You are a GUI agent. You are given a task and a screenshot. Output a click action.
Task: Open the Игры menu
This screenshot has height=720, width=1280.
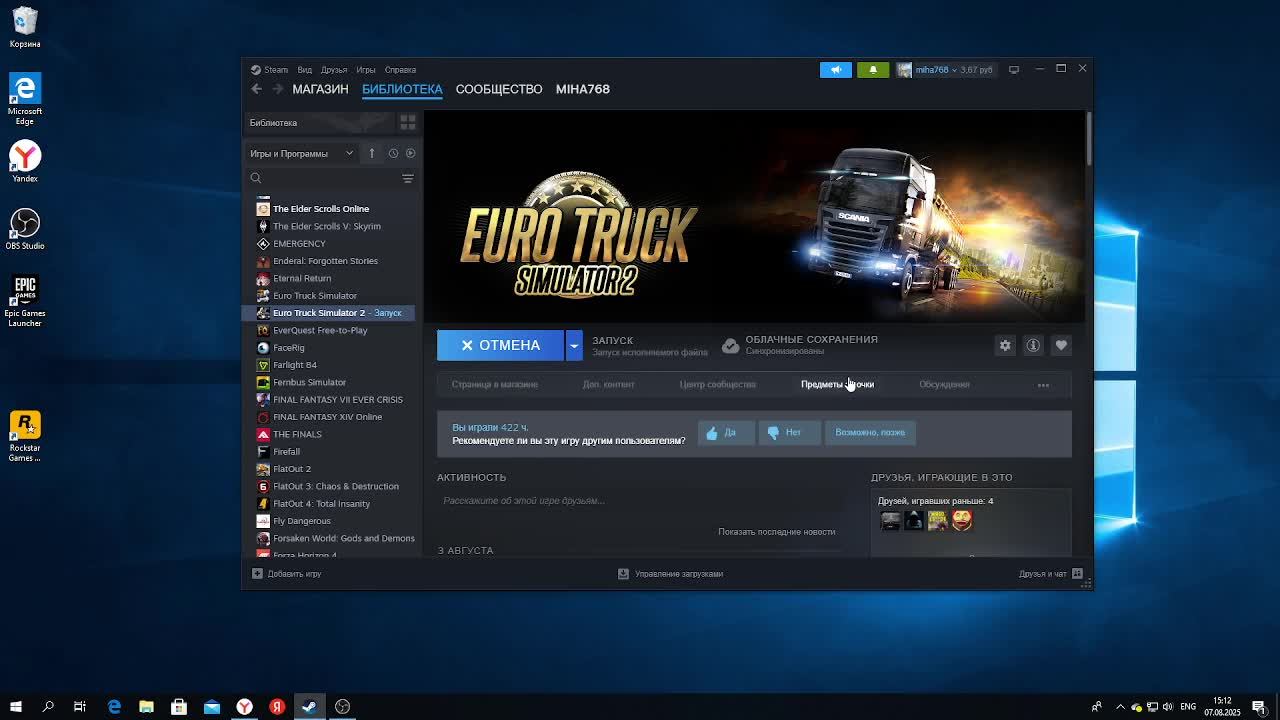(366, 70)
